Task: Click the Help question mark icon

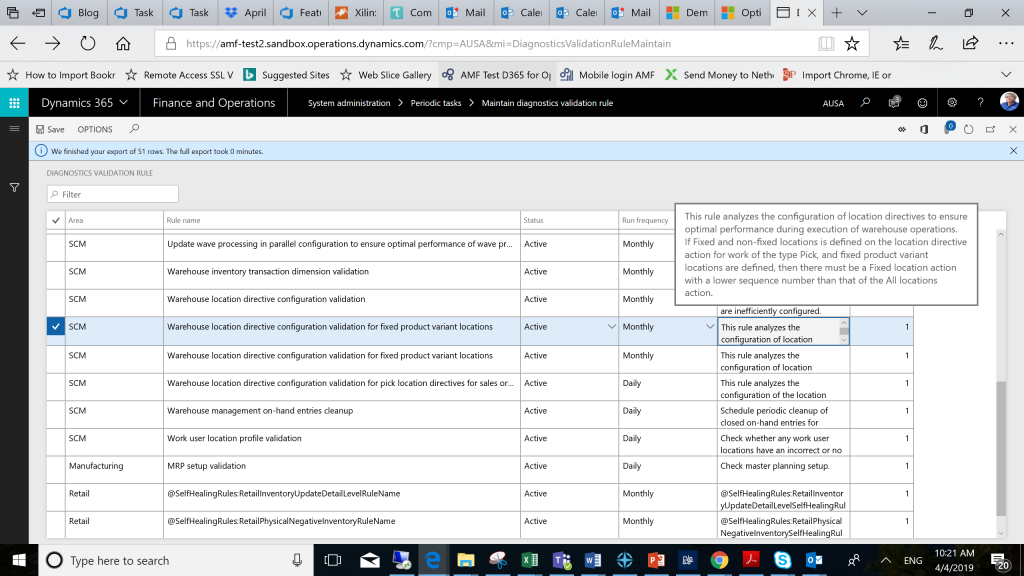Action: pos(980,103)
